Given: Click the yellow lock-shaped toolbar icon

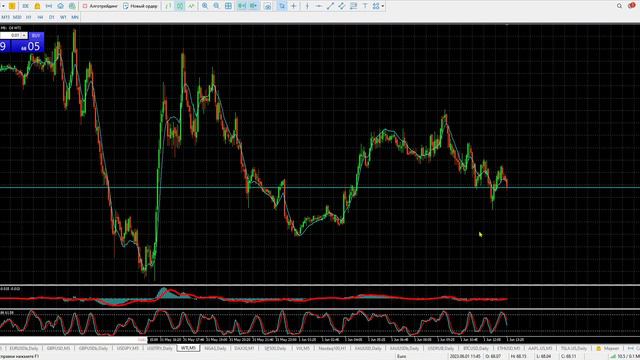Looking at the screenshot, I should [x=37, y=6].
